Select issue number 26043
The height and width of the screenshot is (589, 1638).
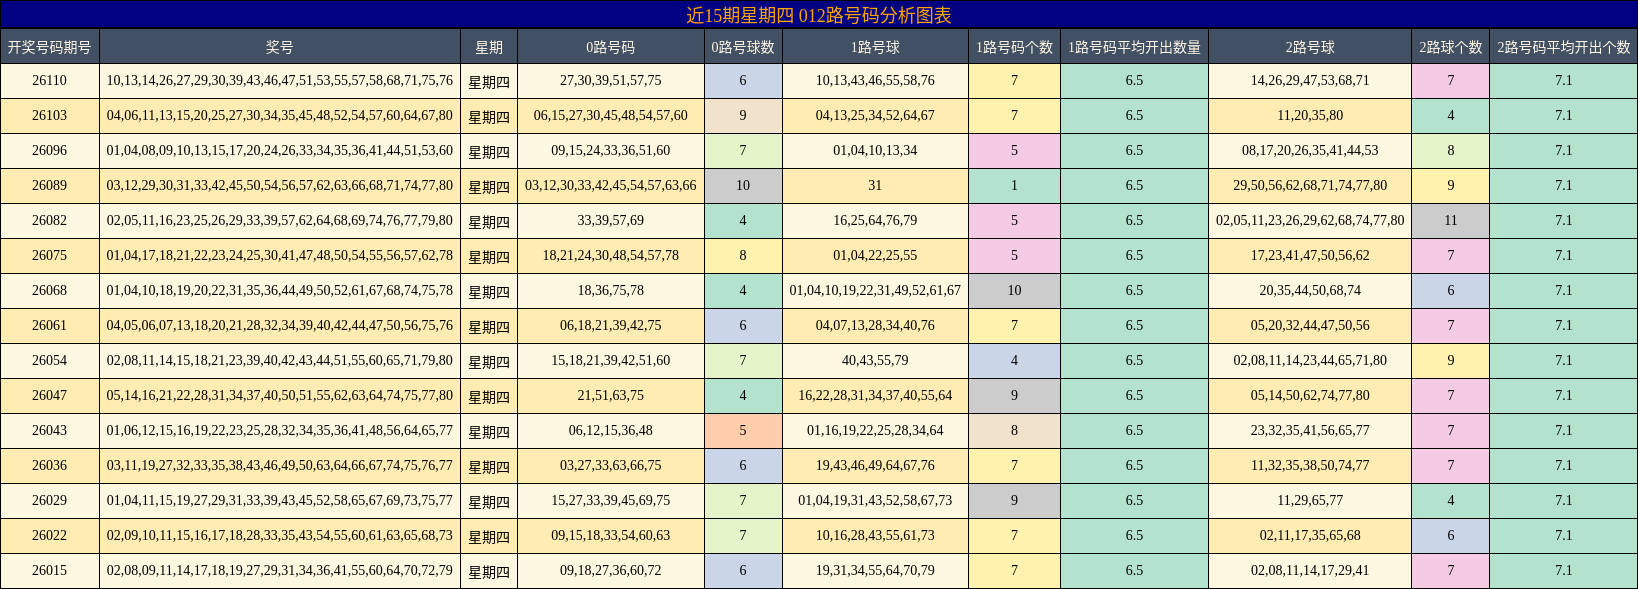pos(49,431)
